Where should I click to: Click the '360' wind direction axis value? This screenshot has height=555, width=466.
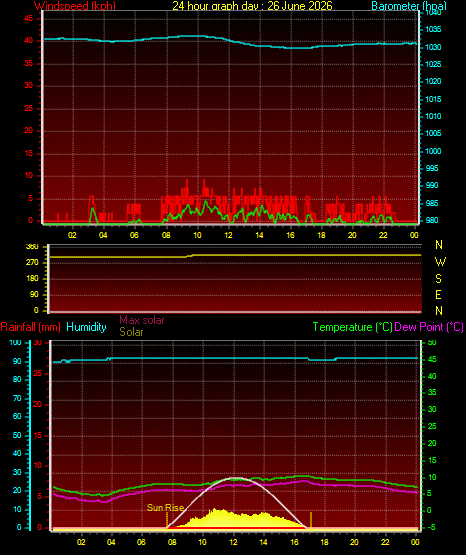coord(32,247)
